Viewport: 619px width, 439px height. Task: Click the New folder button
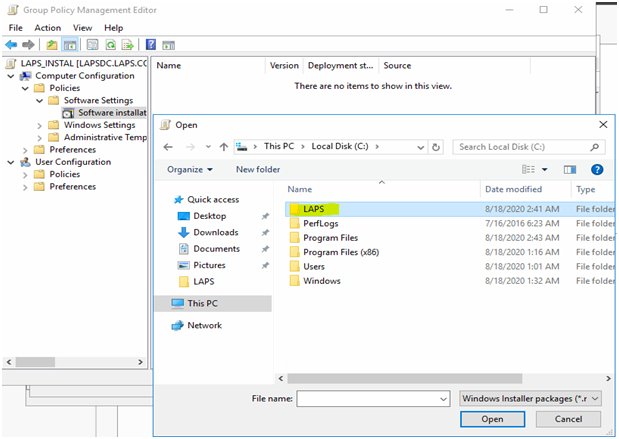(x=258, y=170)
